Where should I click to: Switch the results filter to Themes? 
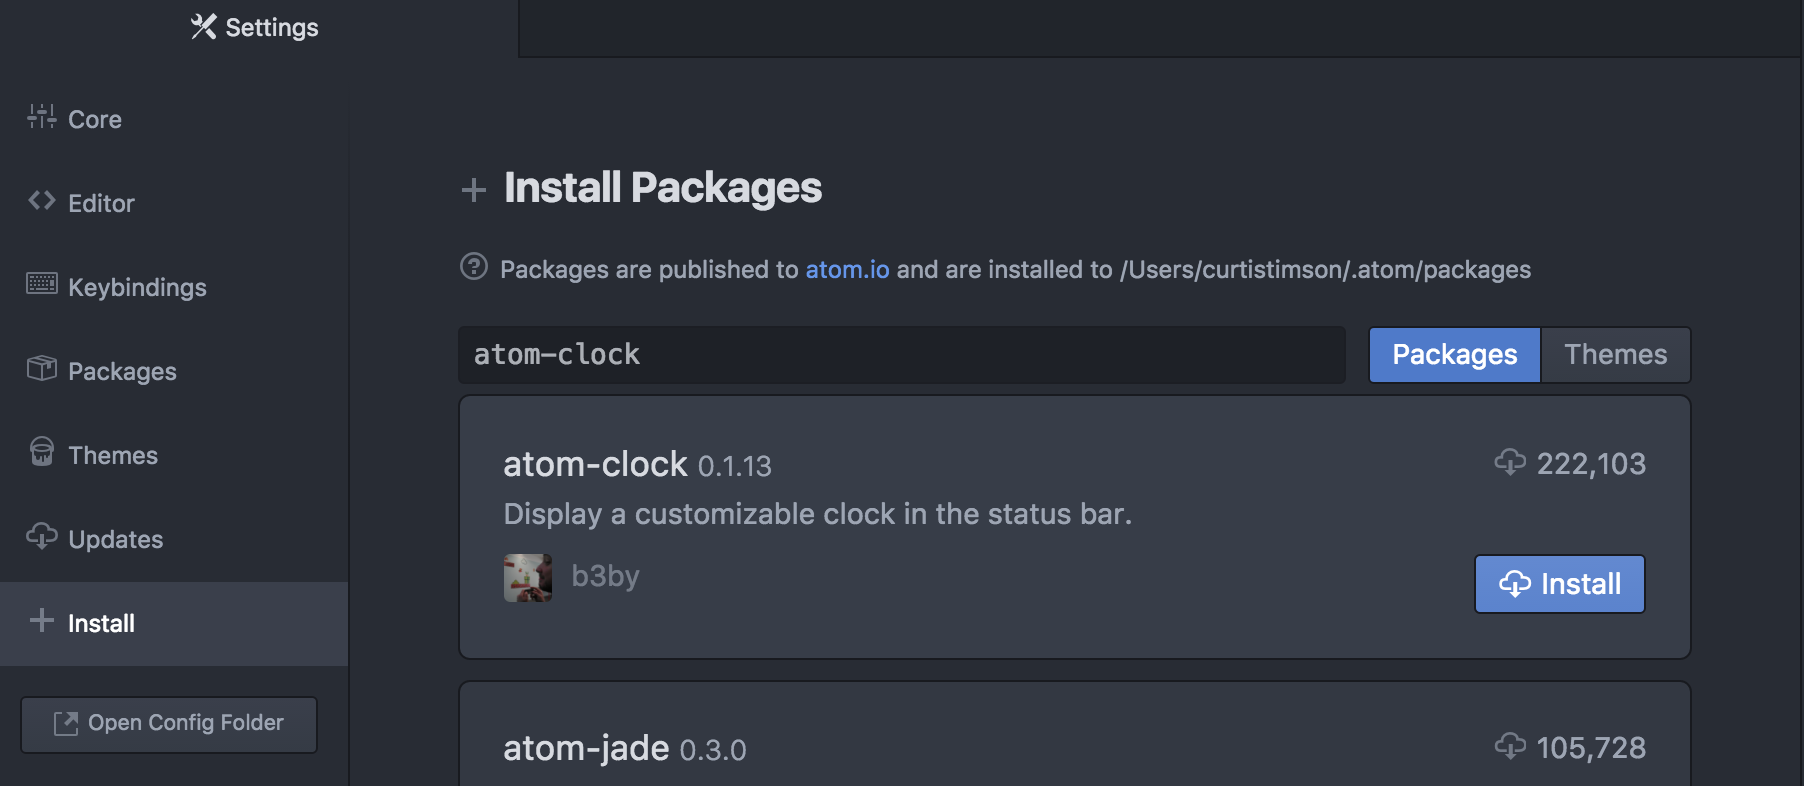1615,354
